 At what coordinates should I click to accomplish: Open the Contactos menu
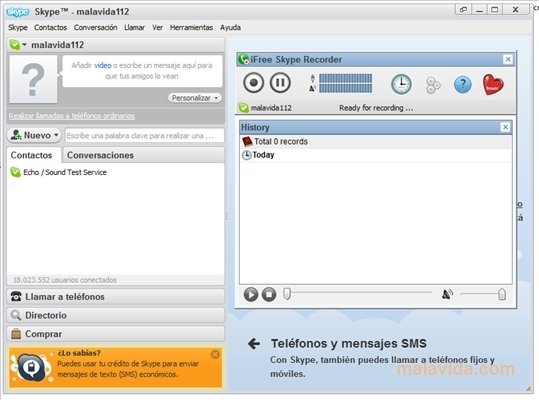(50, 27)
